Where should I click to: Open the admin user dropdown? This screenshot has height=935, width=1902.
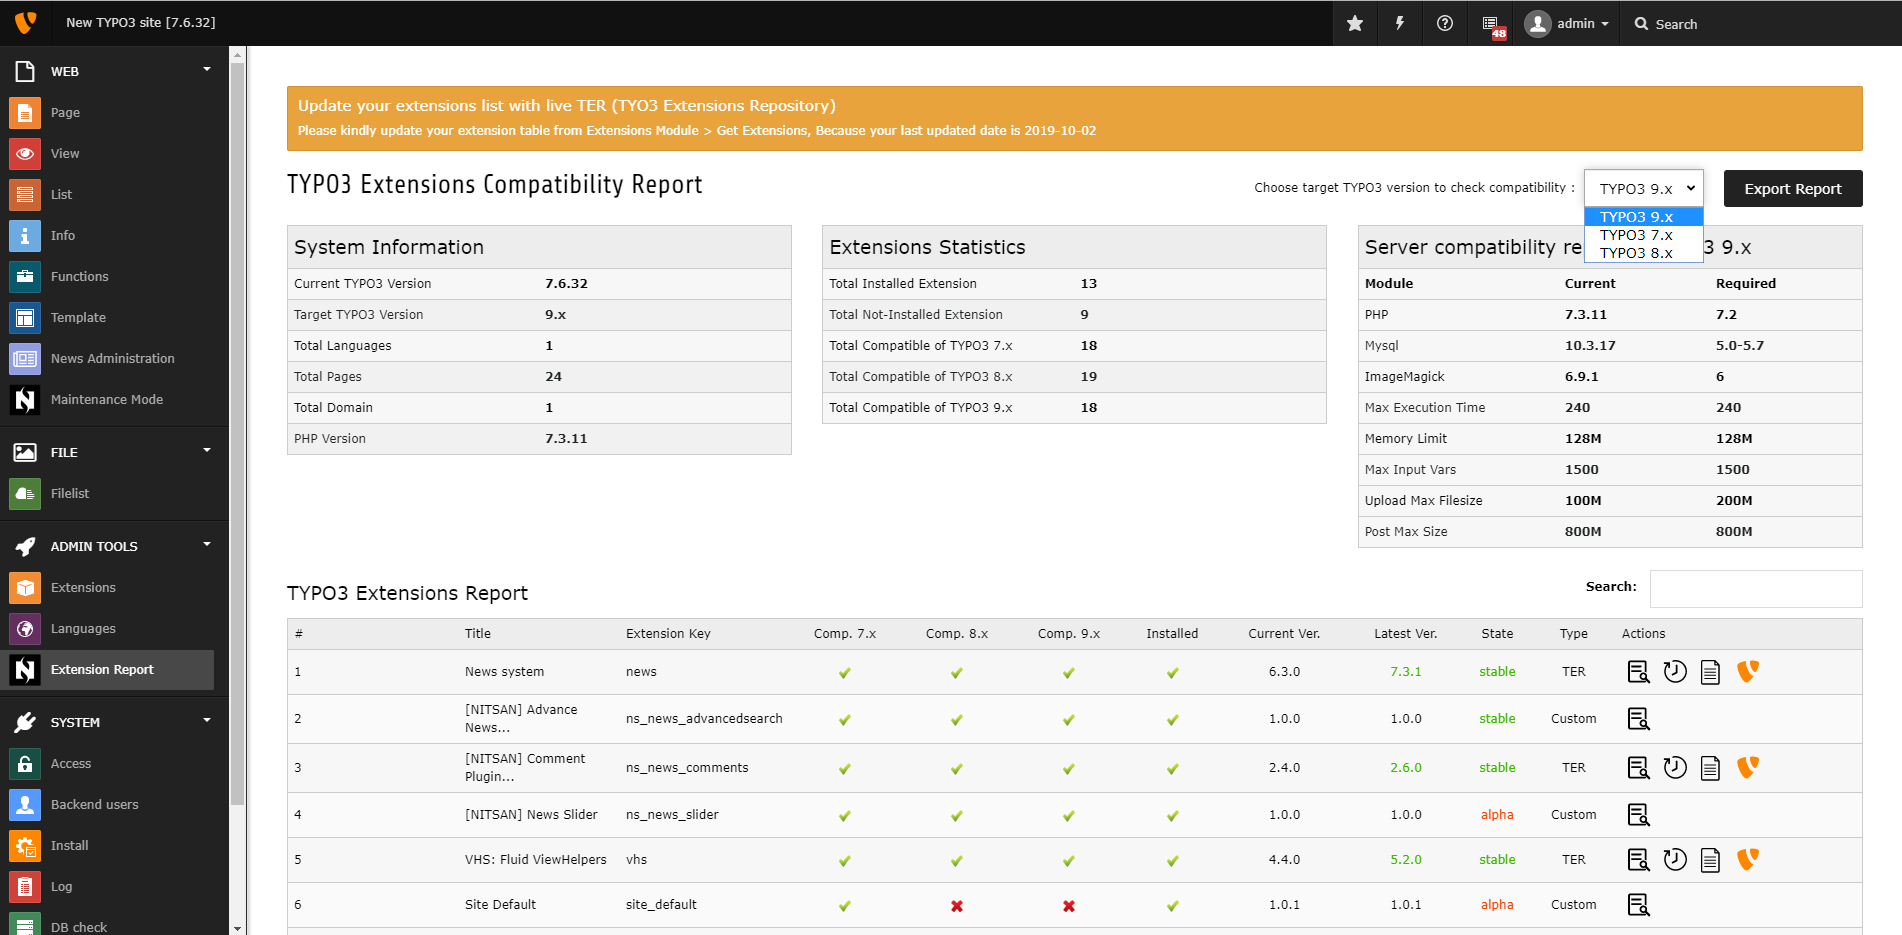(x=1567, y=23)
